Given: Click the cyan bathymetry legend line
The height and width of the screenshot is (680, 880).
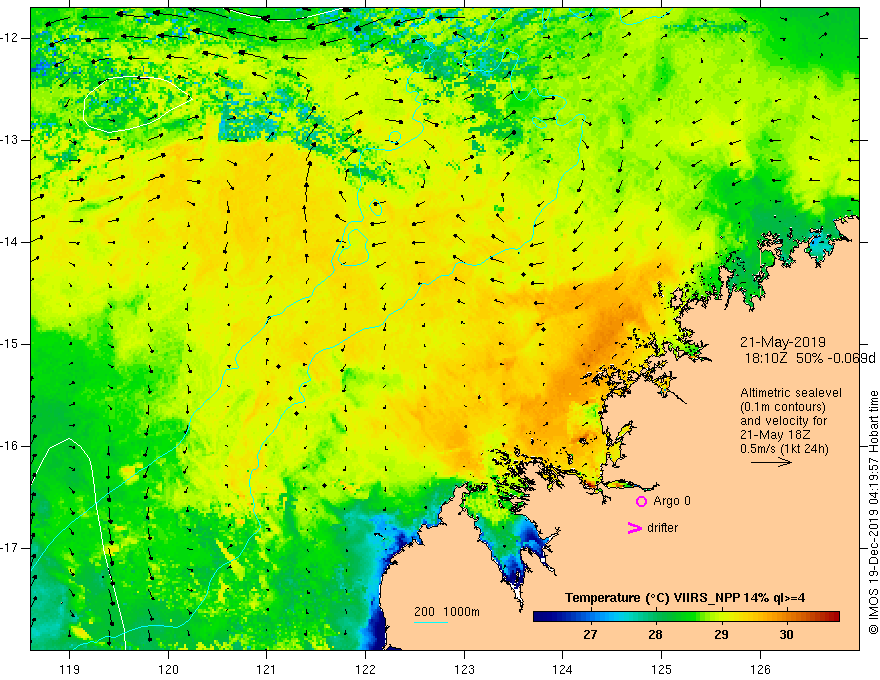Looking at the screenshot, I should coord(431,622).
